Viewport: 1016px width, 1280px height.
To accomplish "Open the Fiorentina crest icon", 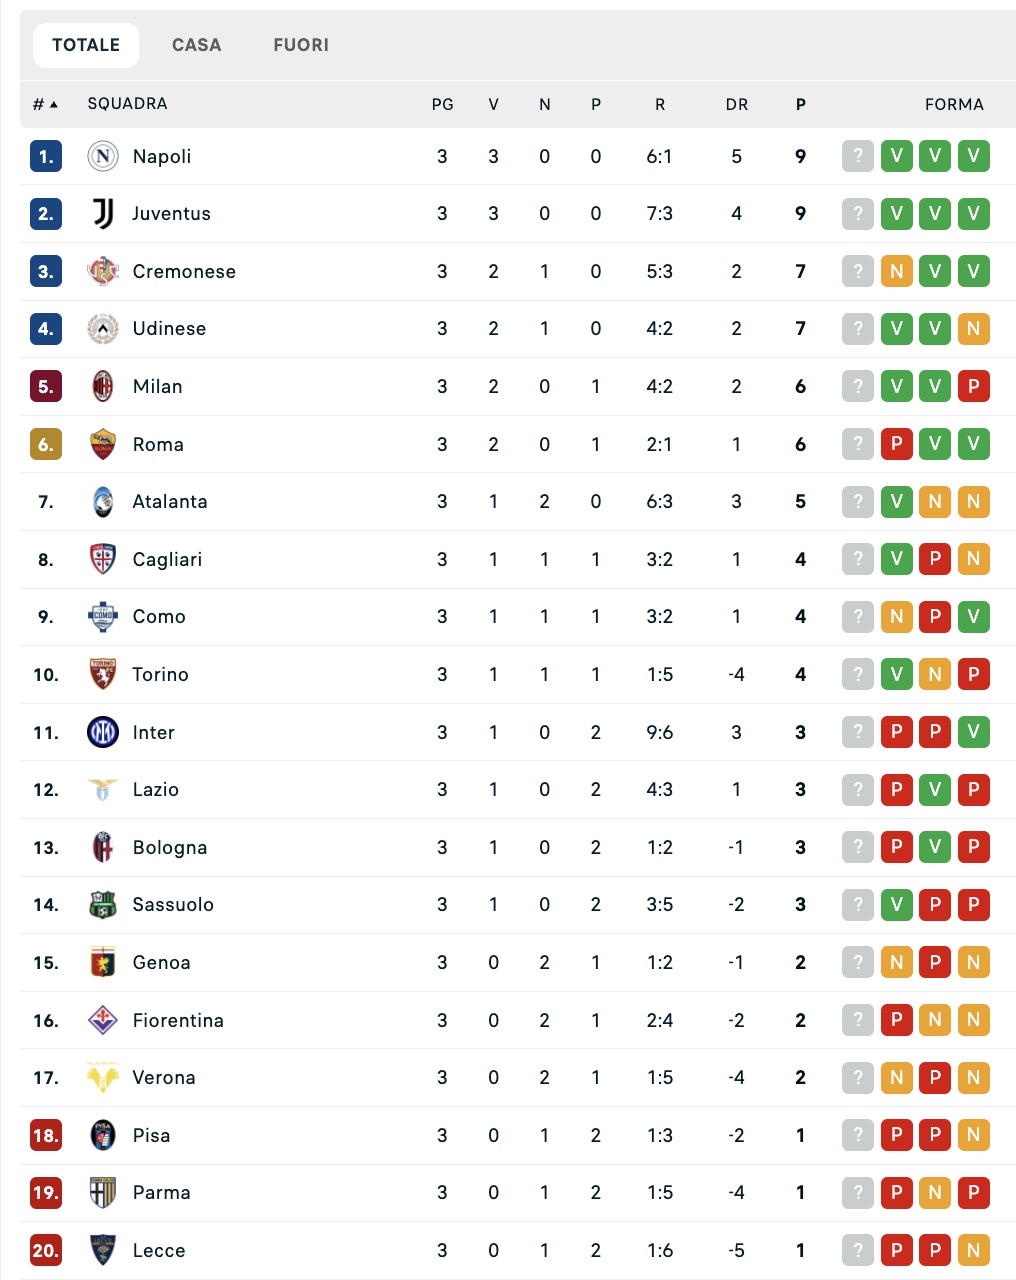I will (x=103, y=1020).
